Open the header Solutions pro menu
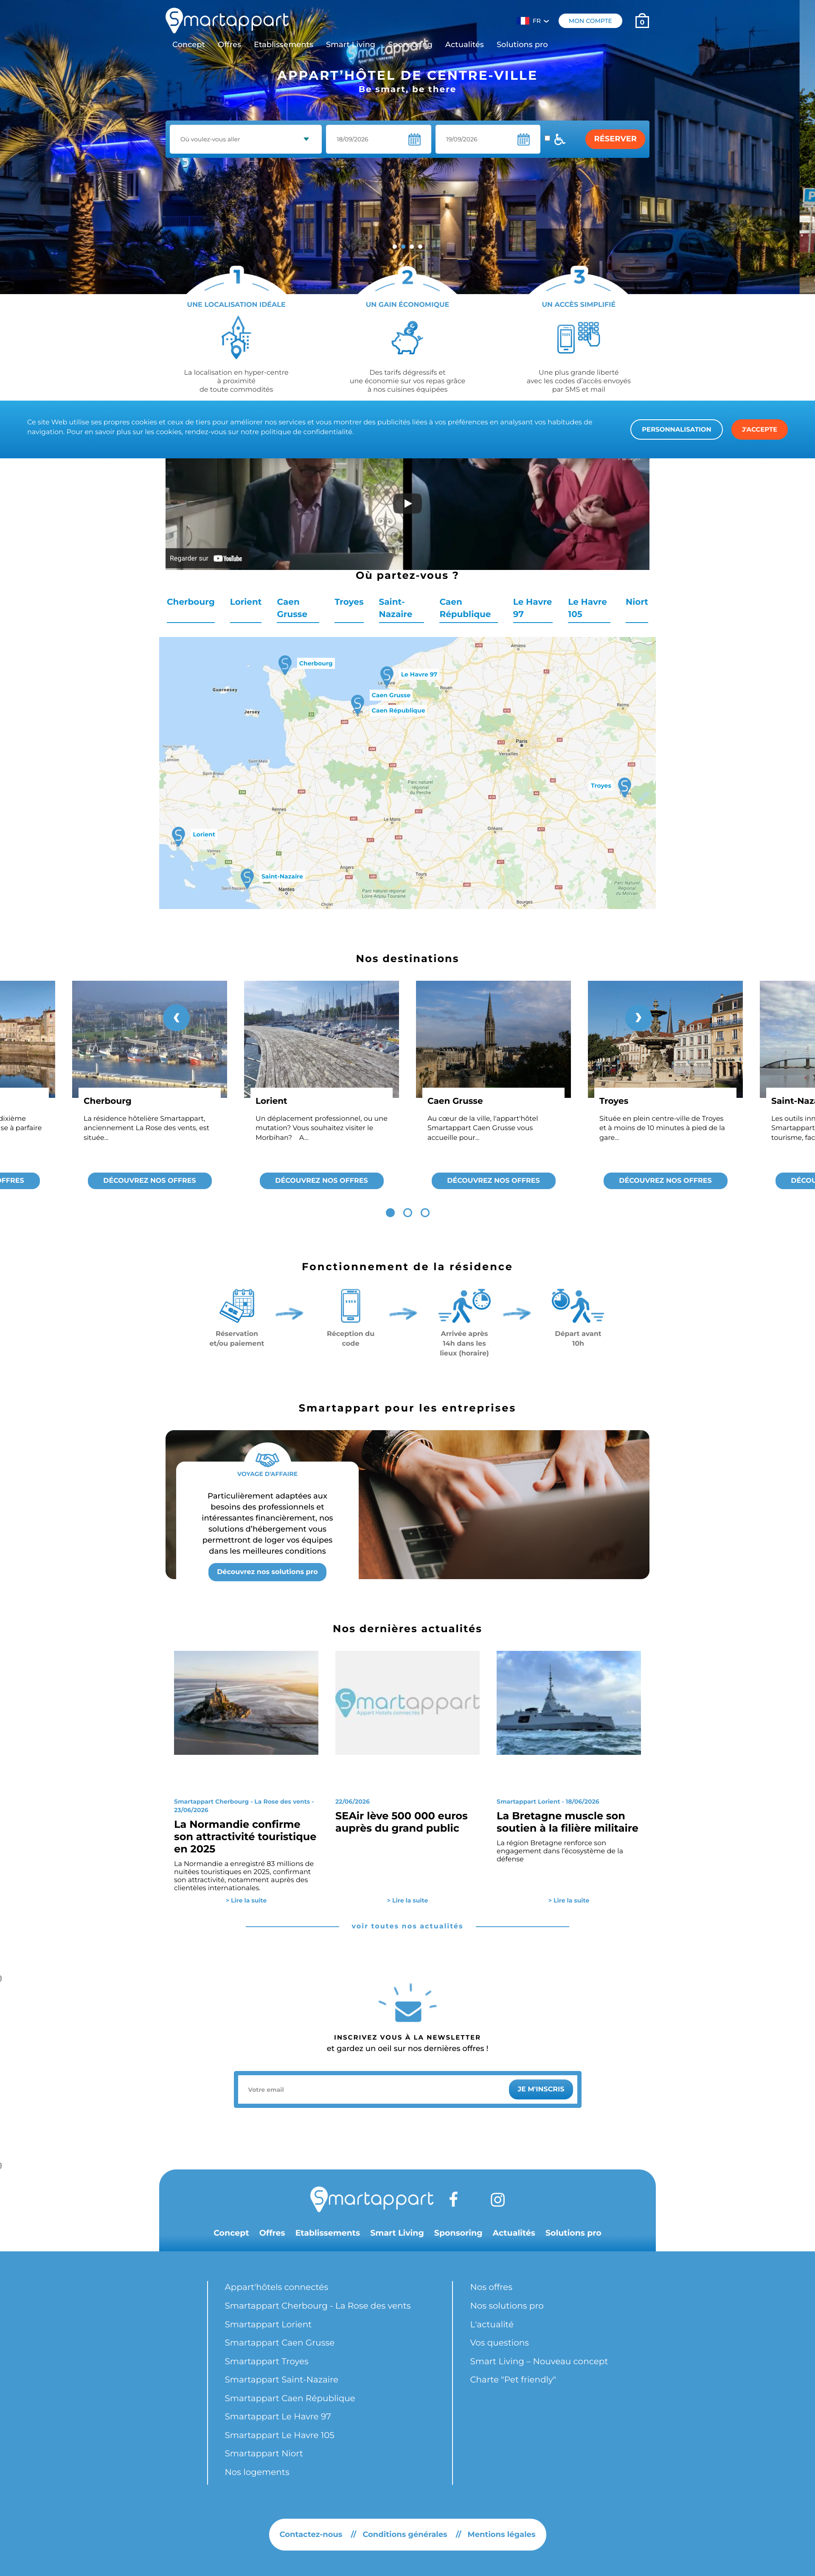 522,44
